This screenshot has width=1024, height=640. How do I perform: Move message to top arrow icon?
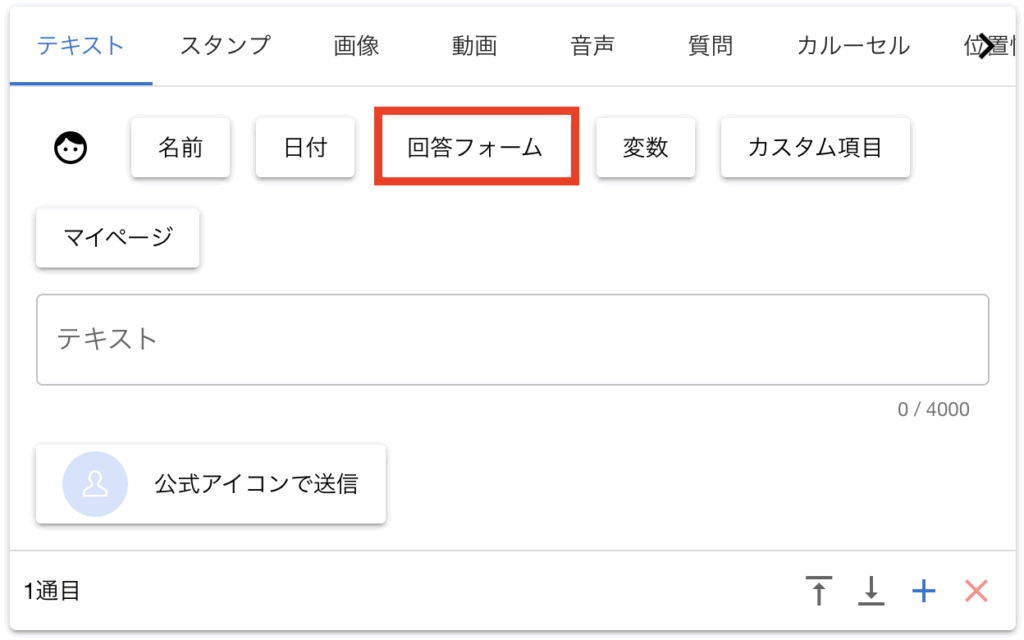[x=819, y=591]
